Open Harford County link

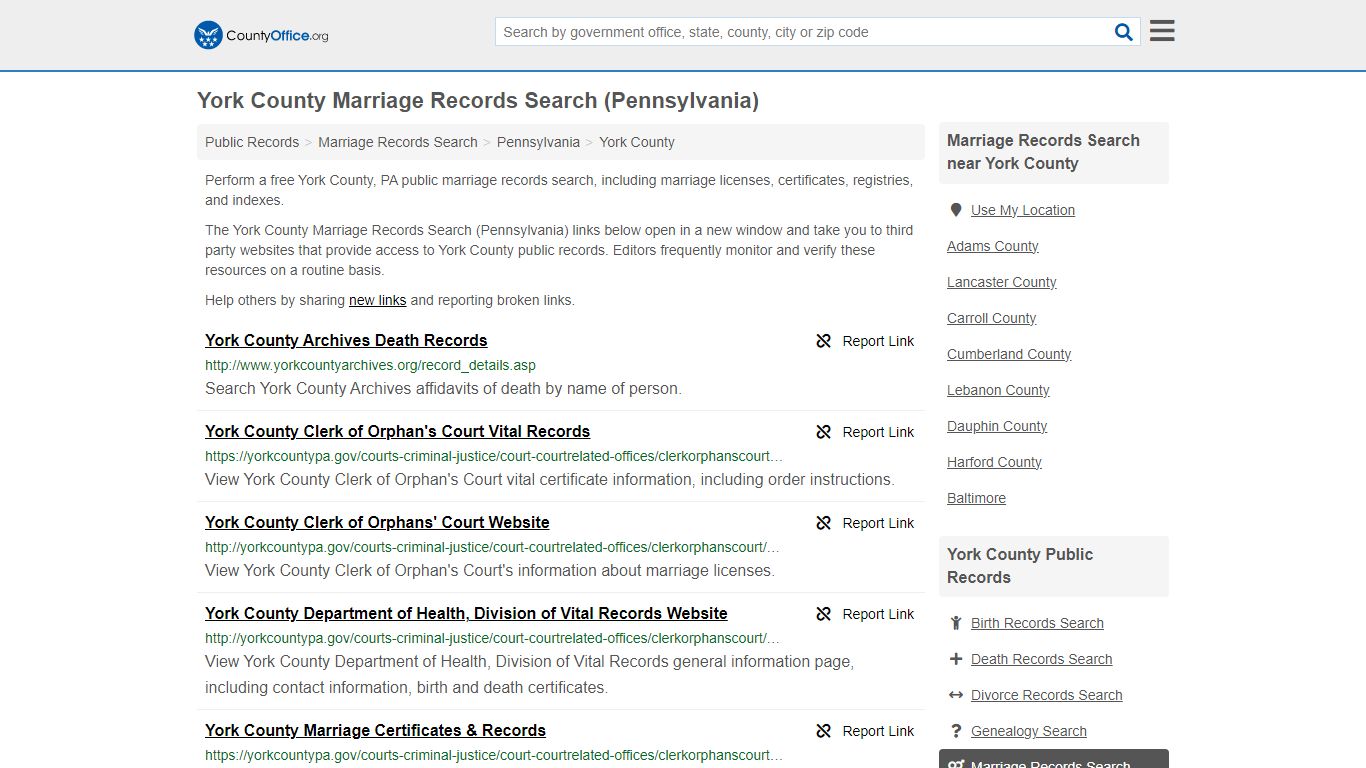coord(994,462)
